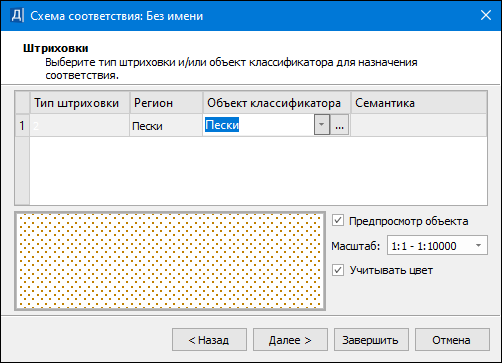502x363 pixels.
Task: Click the sand hatch pattern preview
Action: tap(170, 261)
